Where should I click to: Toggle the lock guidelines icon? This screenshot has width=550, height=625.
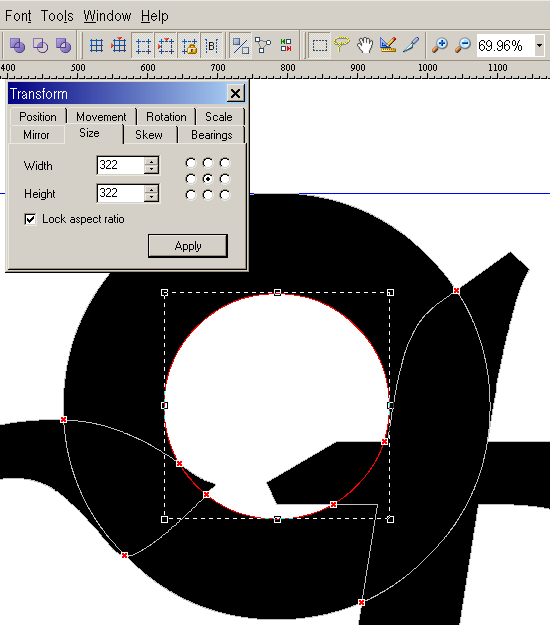189,45
